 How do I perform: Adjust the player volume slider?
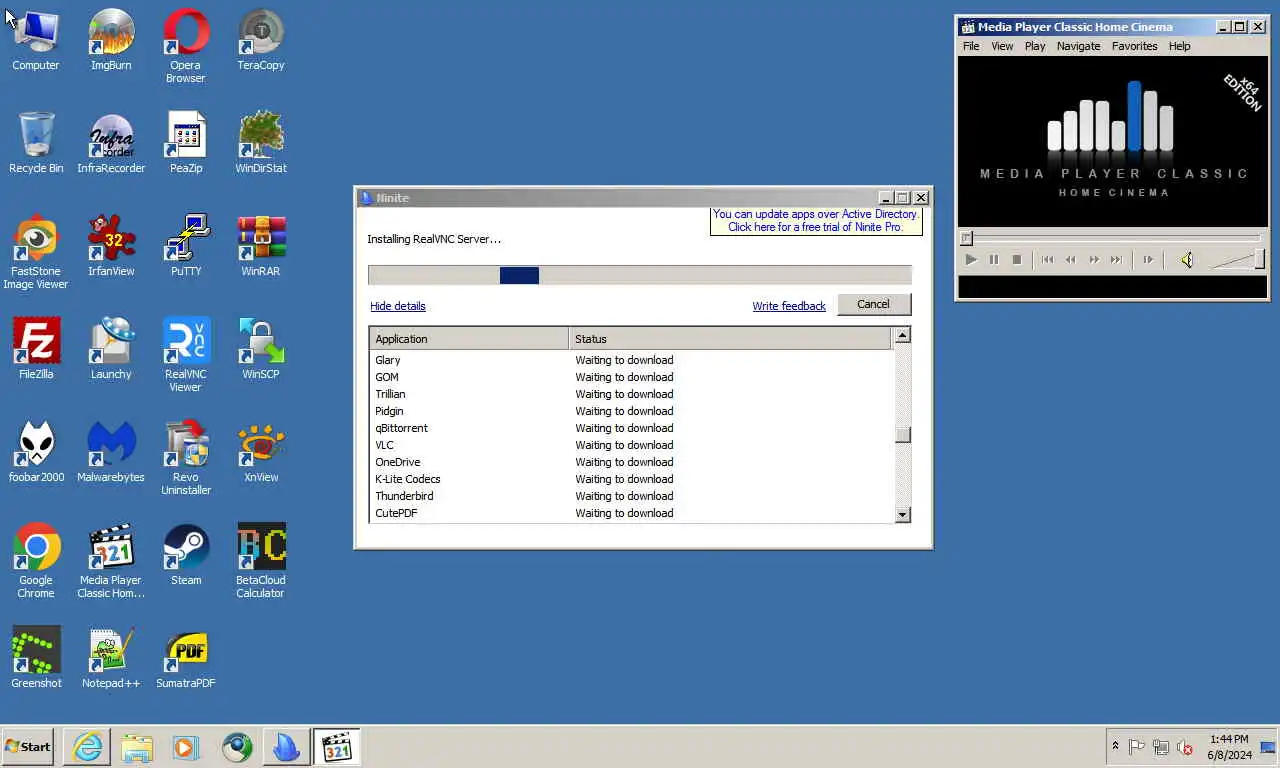coord(1237,260)
